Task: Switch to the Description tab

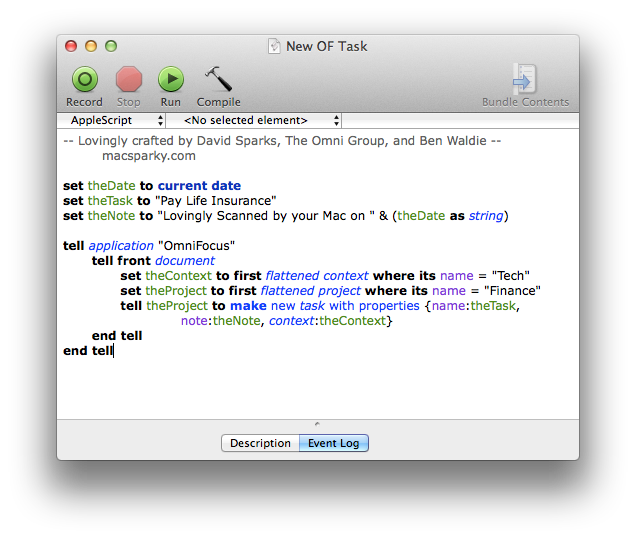Action: (260, 443)
